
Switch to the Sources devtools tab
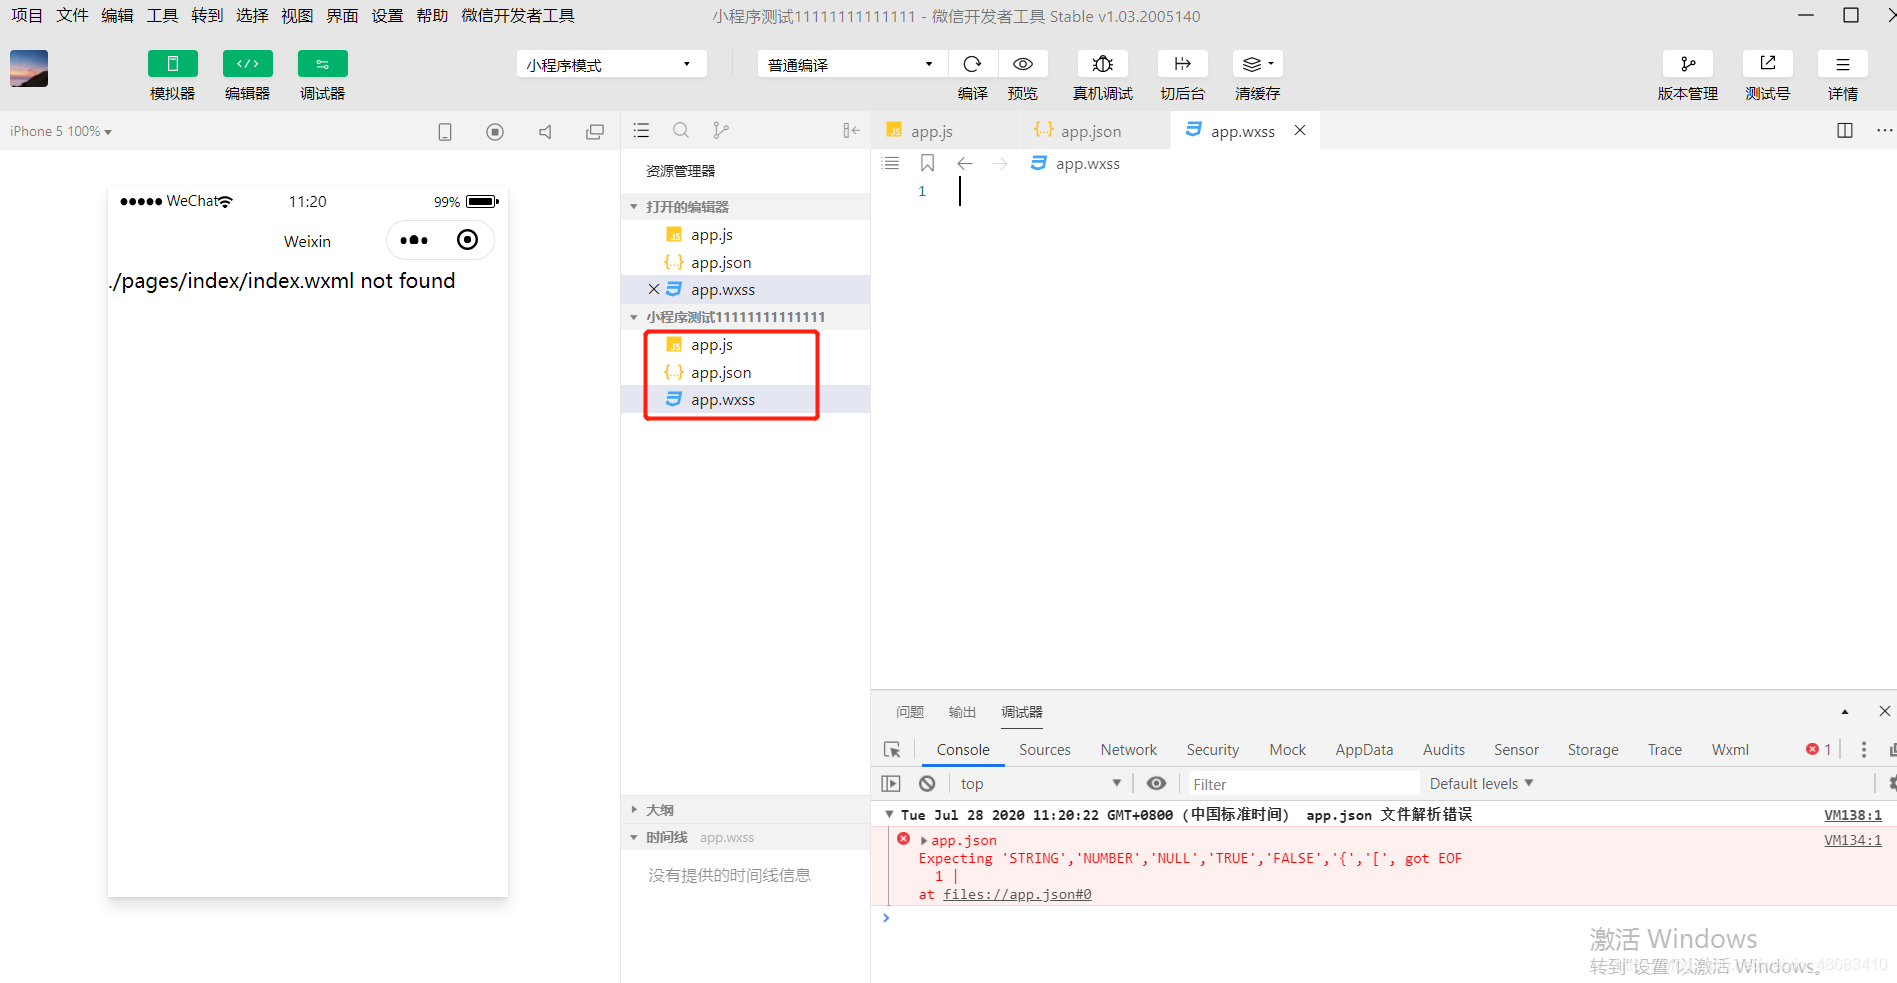(1045, 750)
